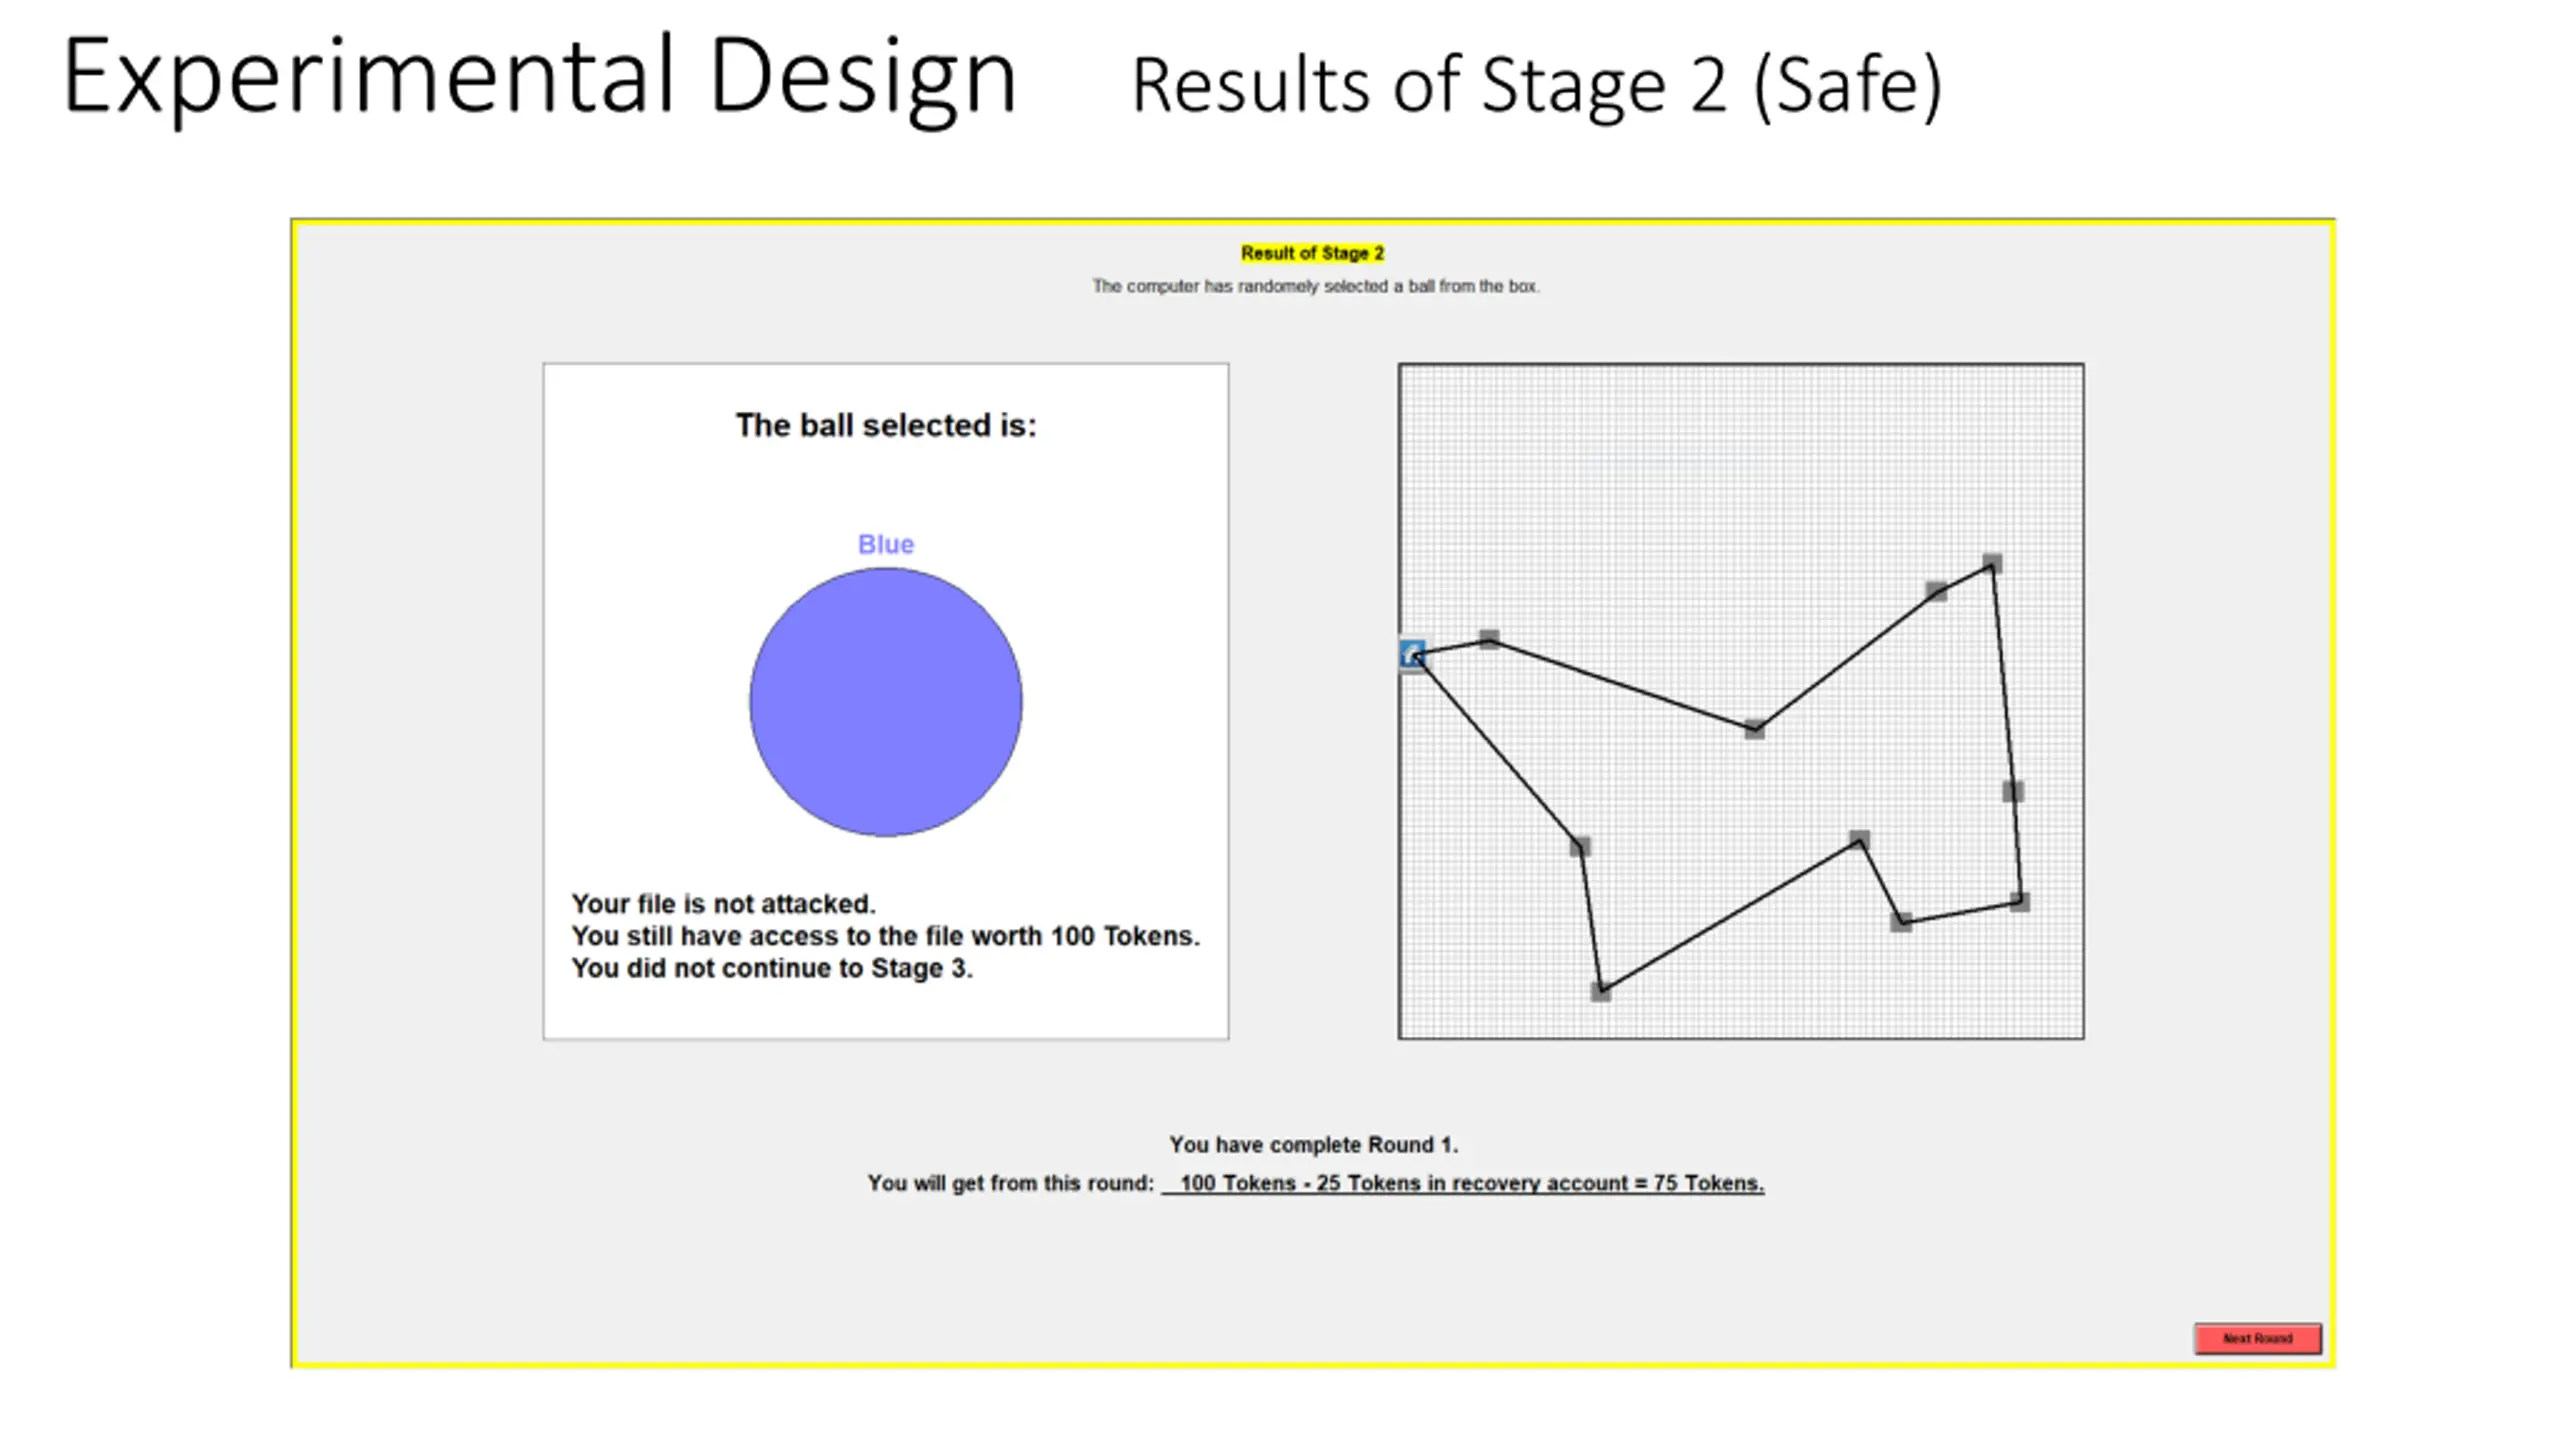Click the lowest gray node on the grid path

1600,991
